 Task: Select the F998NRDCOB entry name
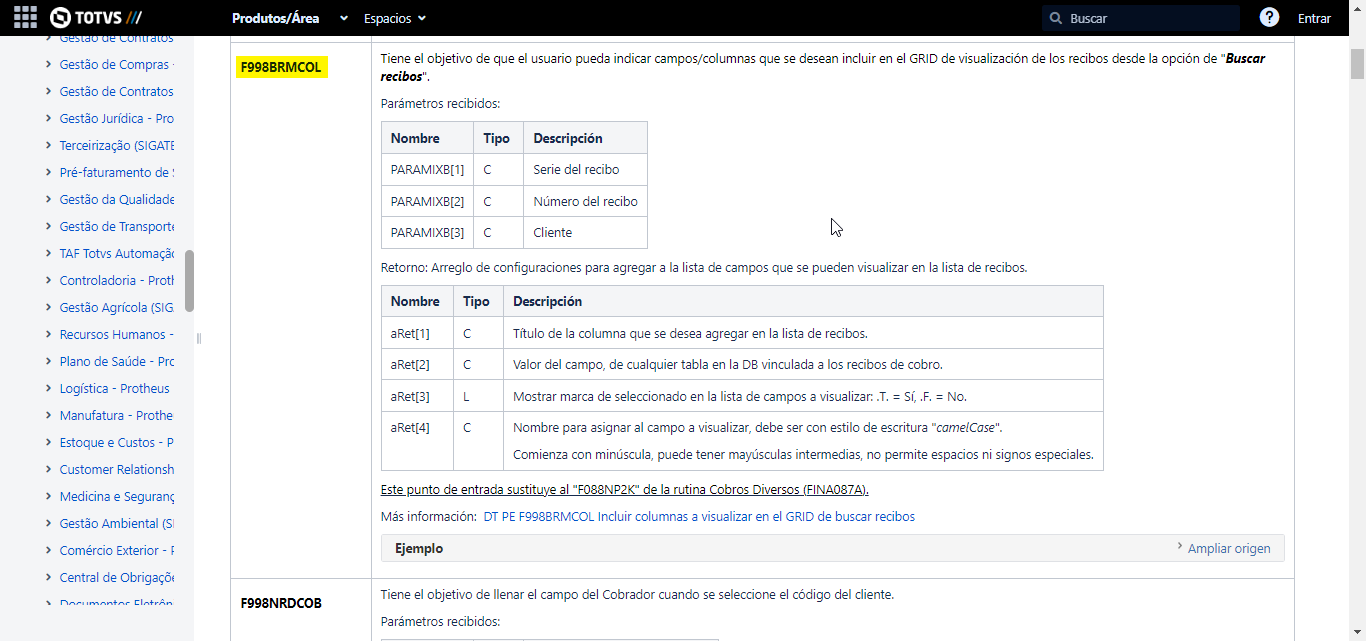281,603
